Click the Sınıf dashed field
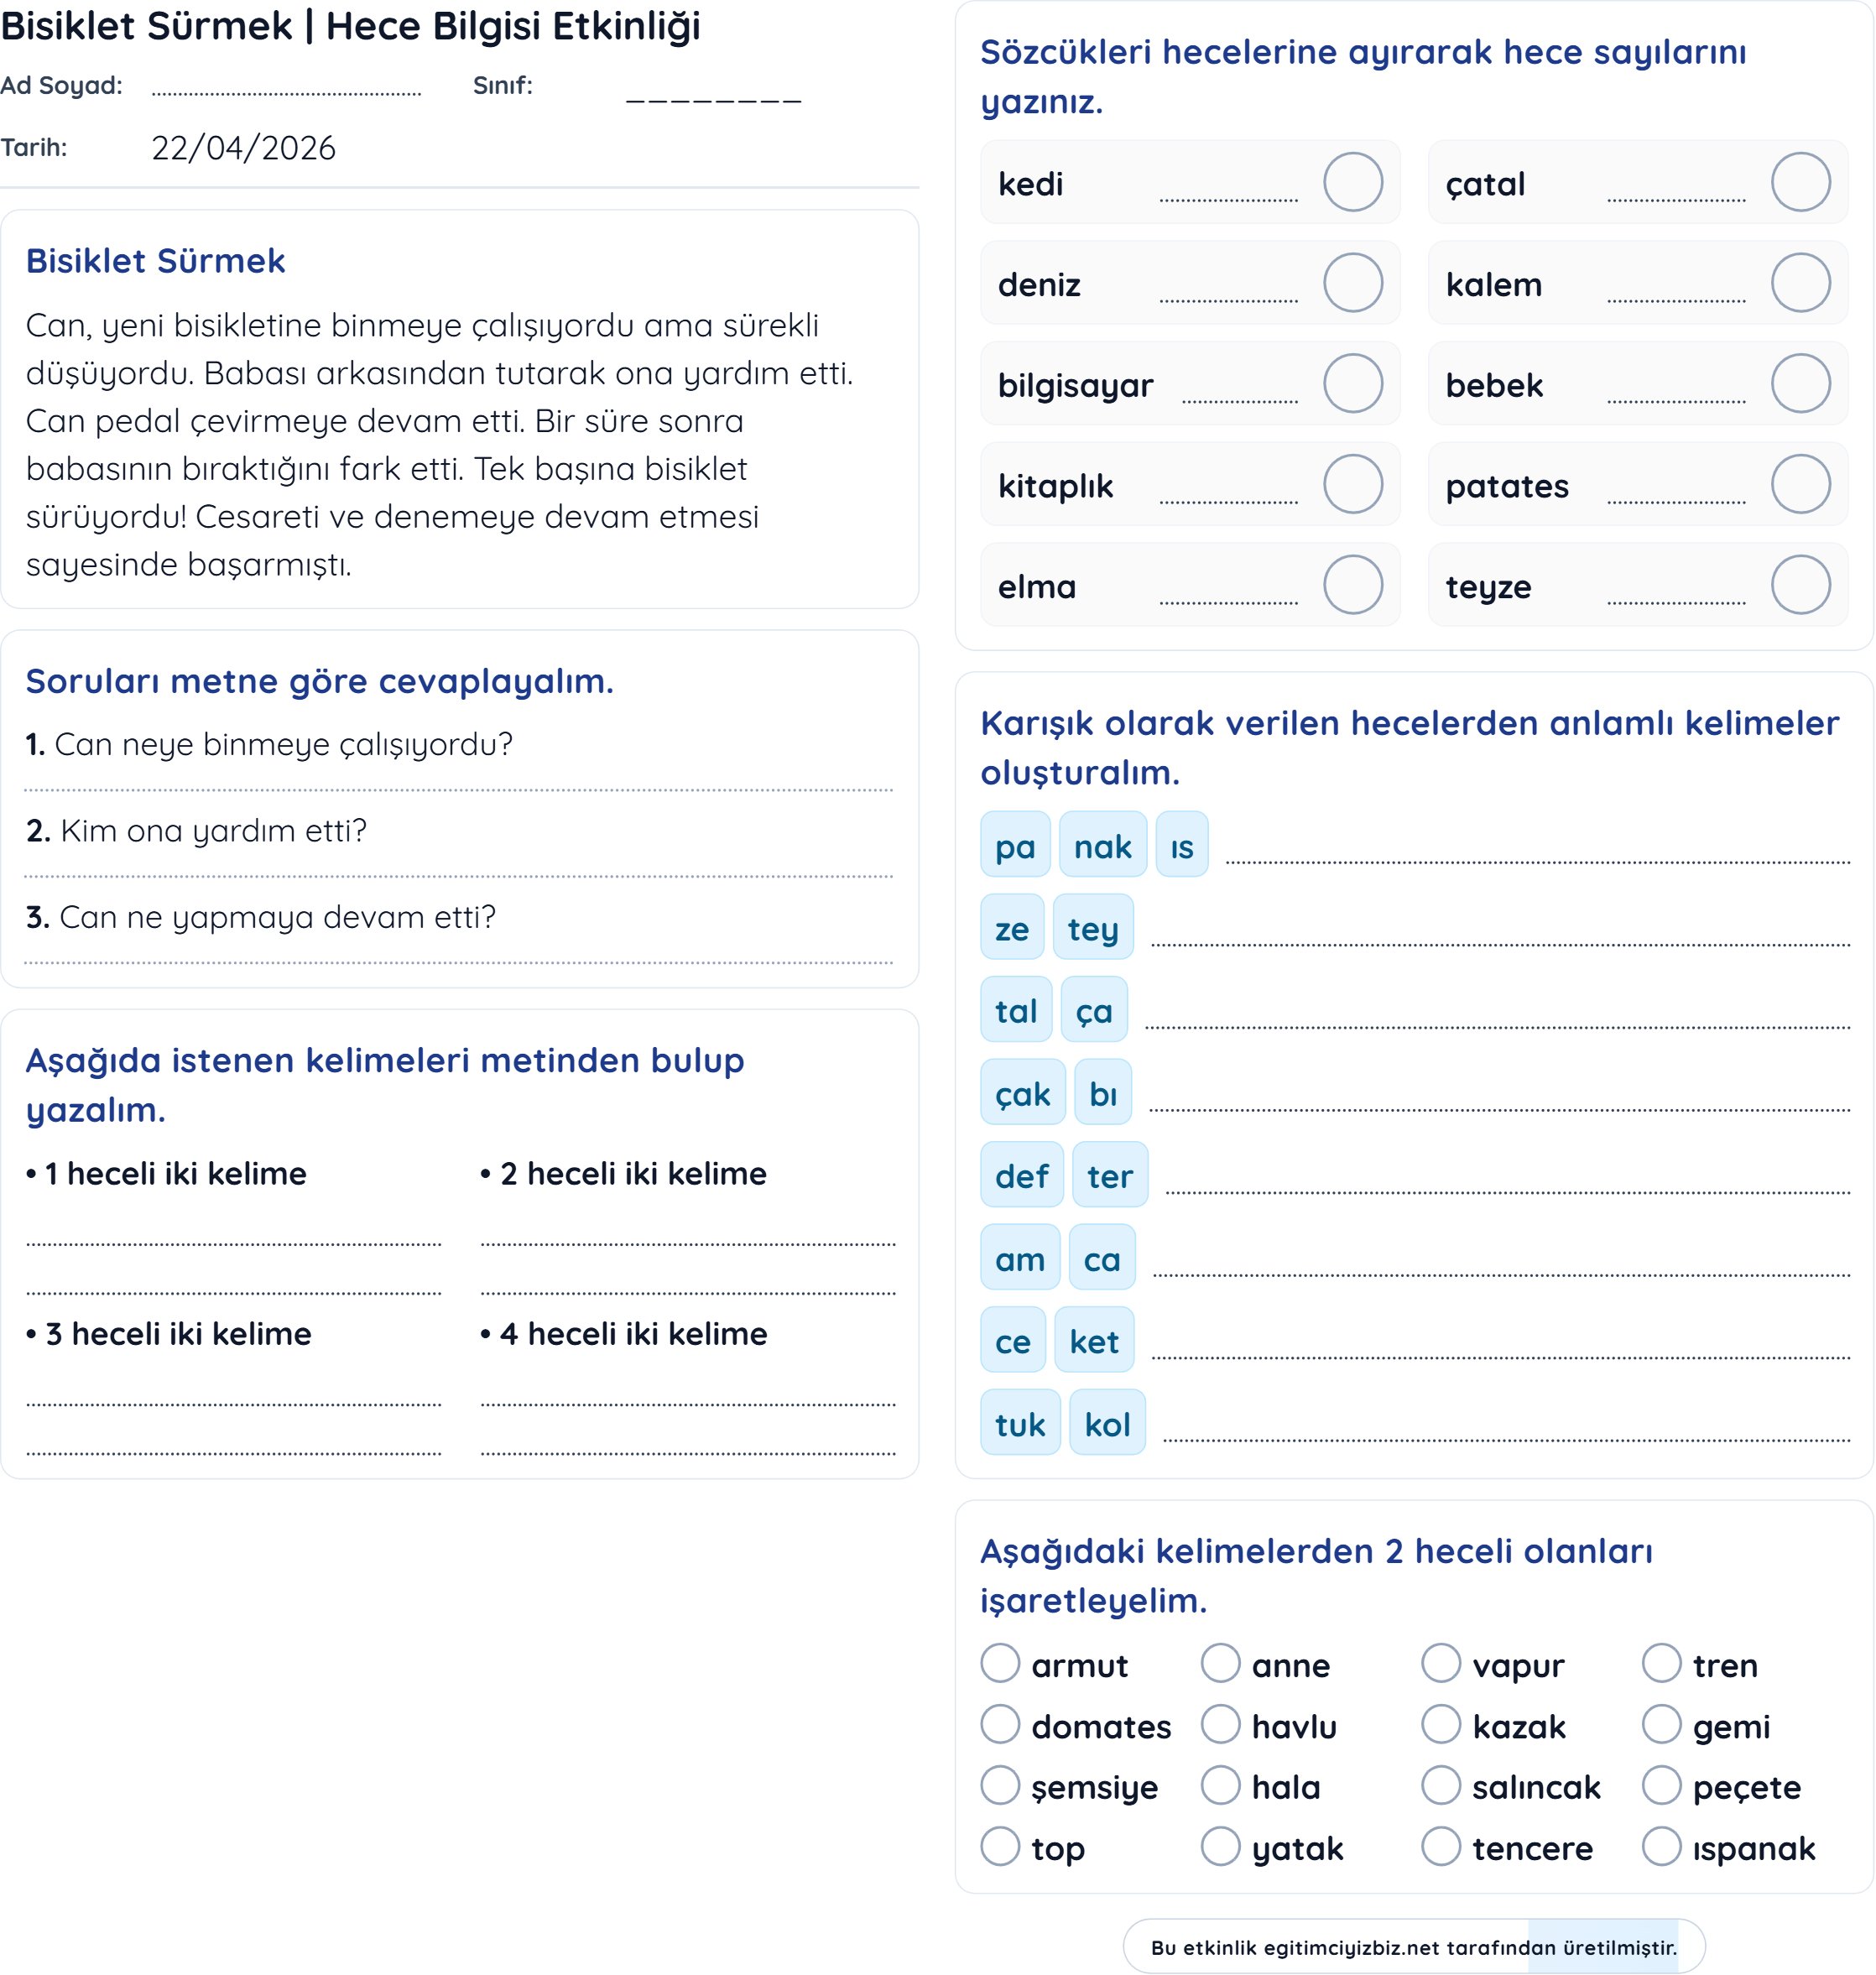Screen dimensions: 1876x1975 pos(713,96)
